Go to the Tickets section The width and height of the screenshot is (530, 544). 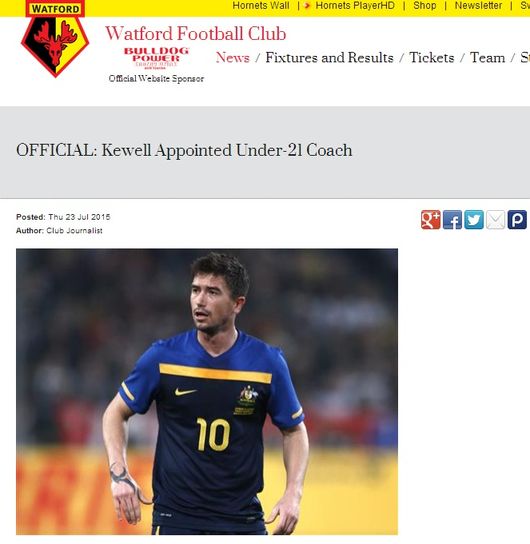point(431,58)
